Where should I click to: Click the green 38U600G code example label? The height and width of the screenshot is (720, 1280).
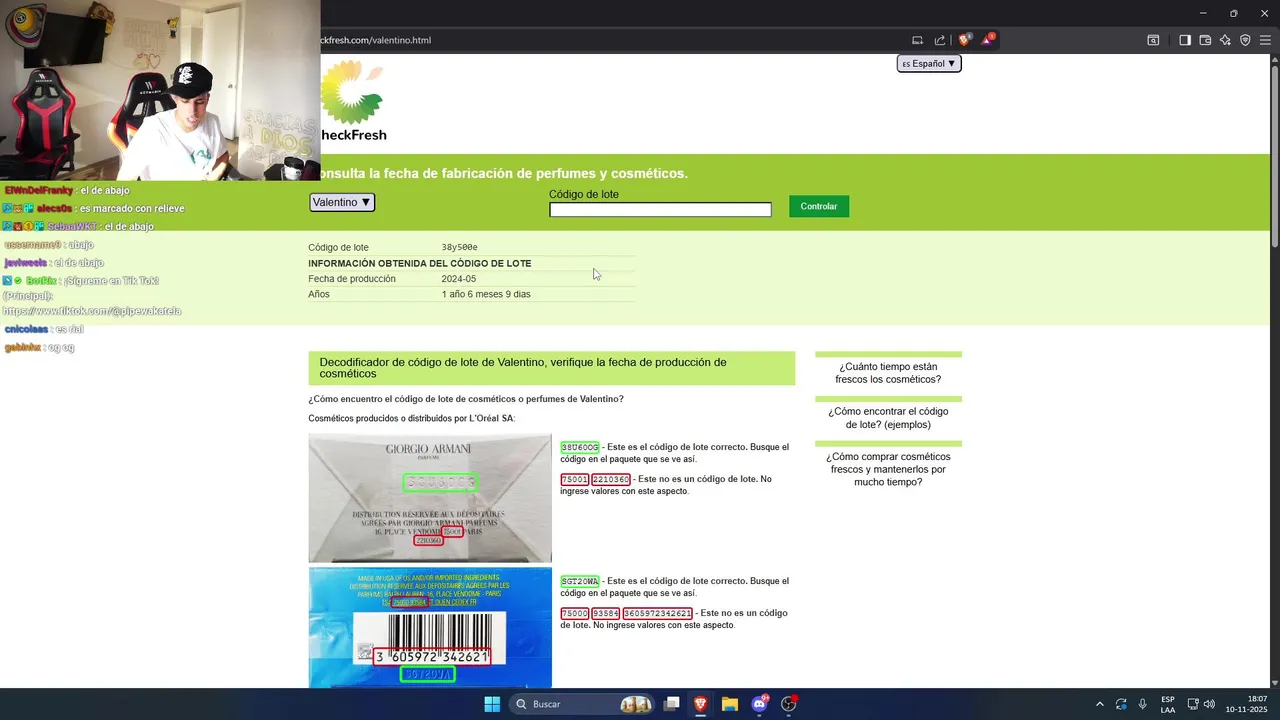[580, 447]
